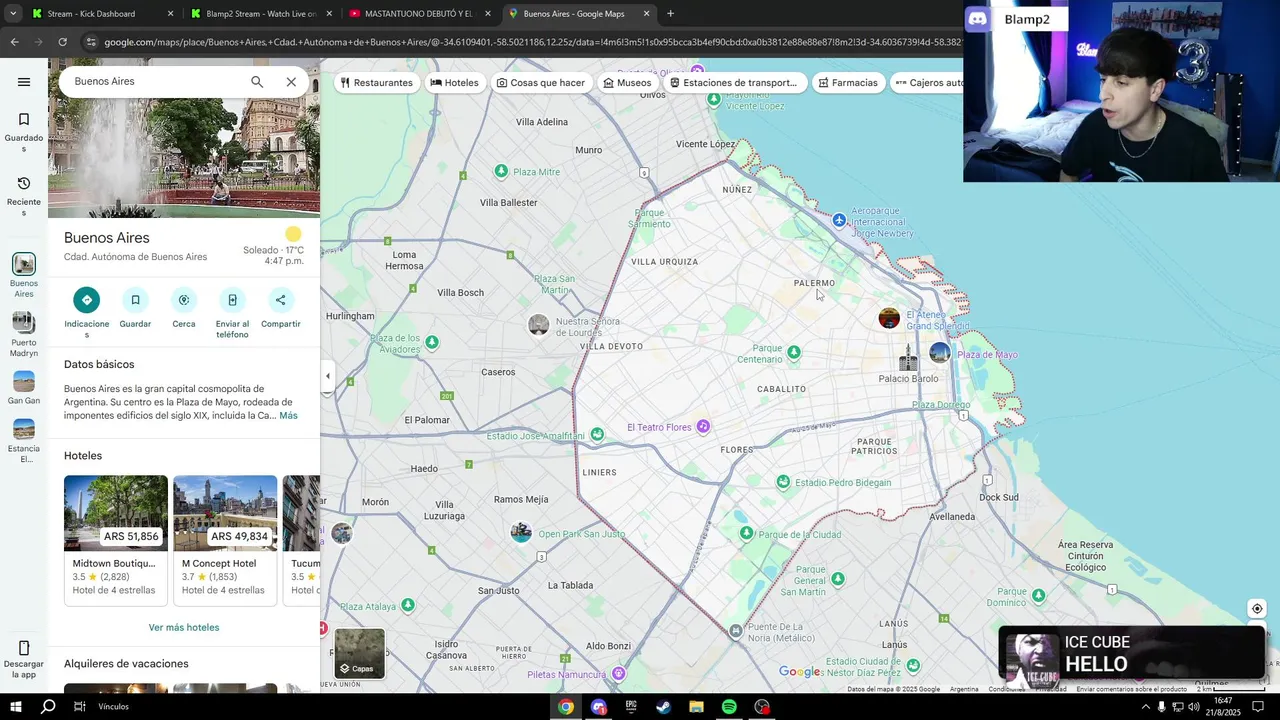Expand description with Más link
Image resolution: width=1280 pixels, height=720 pixels.
pyautogui.click(x=288, y=416)
